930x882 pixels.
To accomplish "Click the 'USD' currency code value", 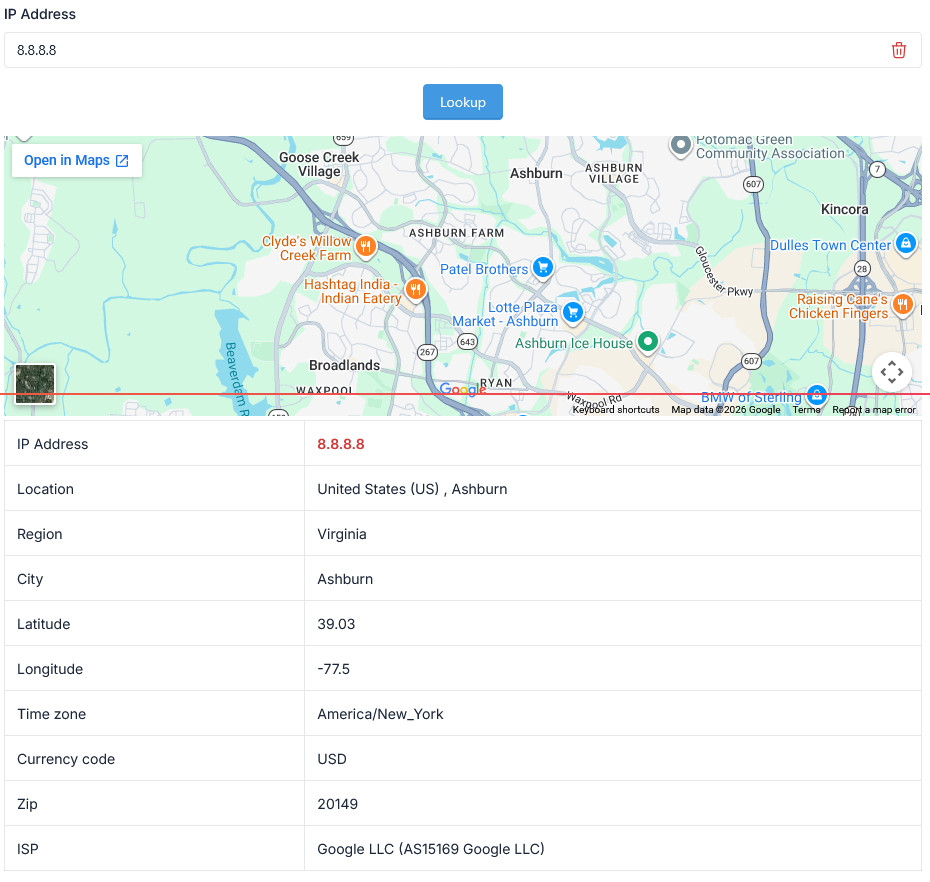I will click(x=332, y=759).
